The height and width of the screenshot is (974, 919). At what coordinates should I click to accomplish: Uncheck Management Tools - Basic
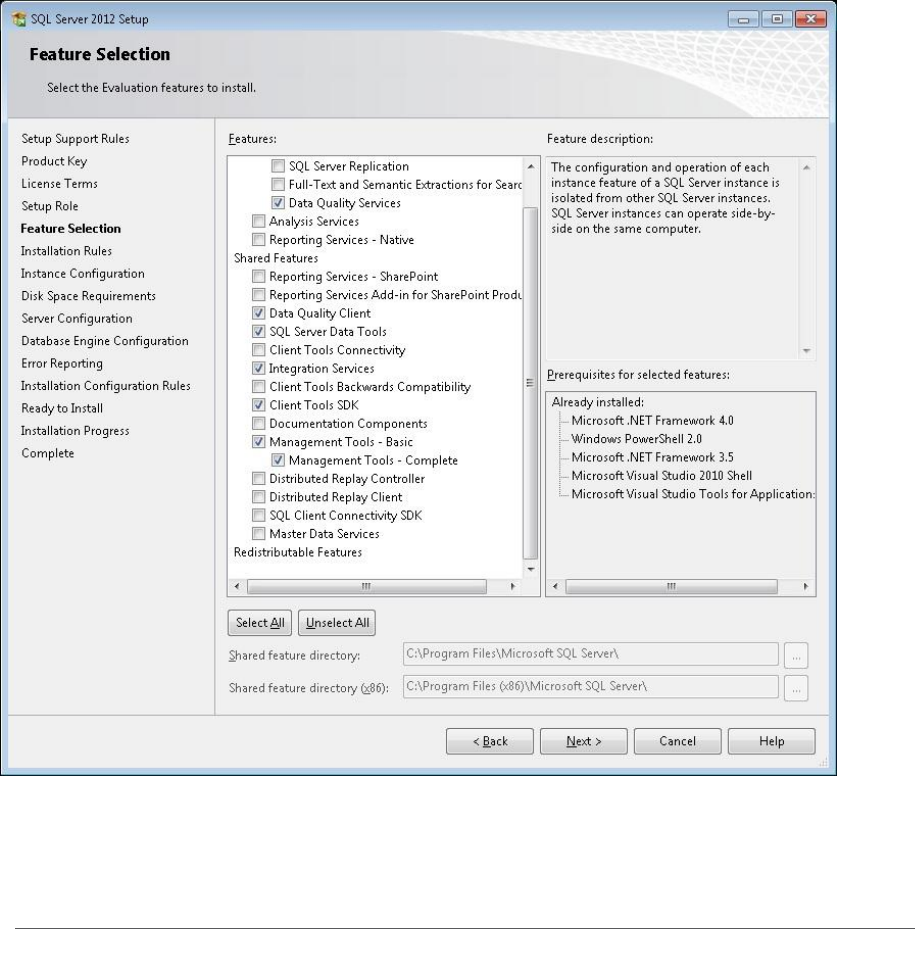pyautogui.click(x=258, y=442)
